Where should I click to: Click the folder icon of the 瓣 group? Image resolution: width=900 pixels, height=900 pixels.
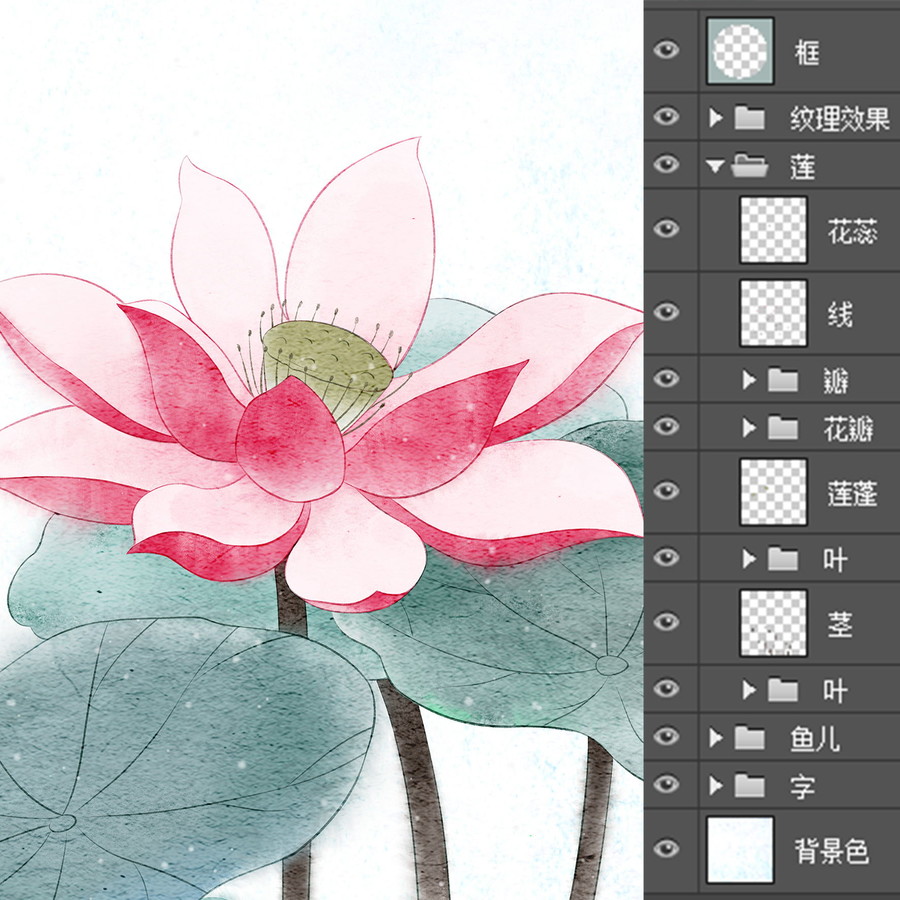tap(782, 379)
